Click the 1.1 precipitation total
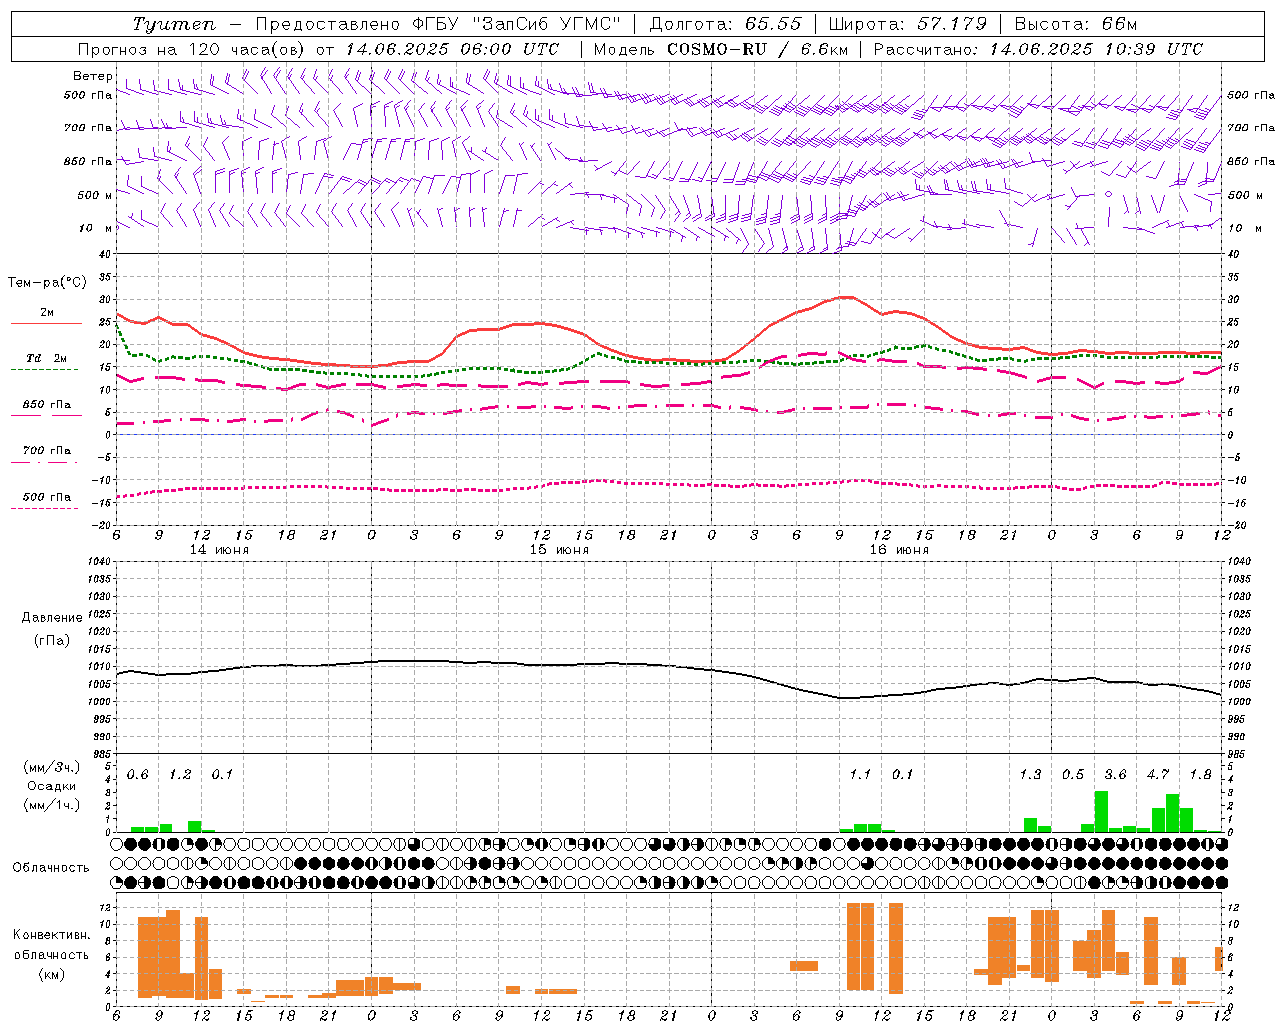The height and width of the screenshot is (1024, 1280). click(860, 775)
